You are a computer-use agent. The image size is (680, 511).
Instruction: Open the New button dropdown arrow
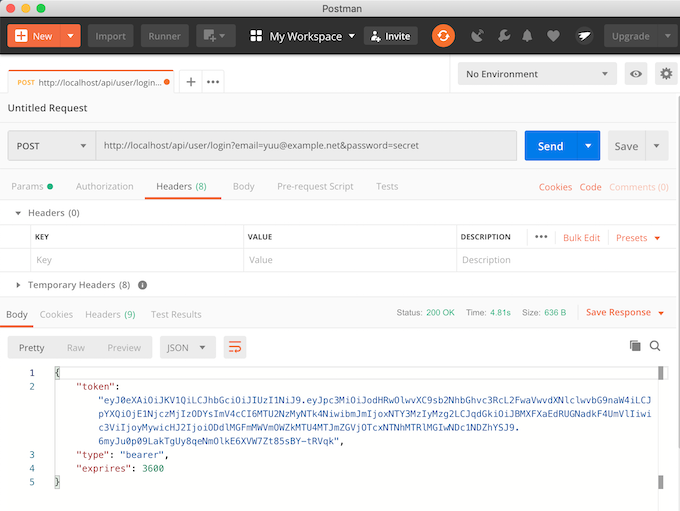pos(70,36)
